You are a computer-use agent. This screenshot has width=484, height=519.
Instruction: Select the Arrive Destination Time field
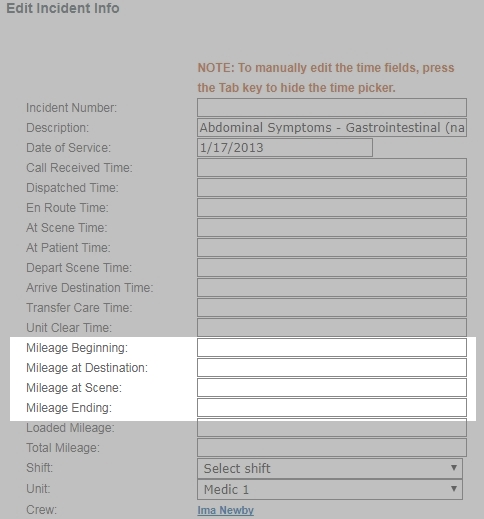point(332,287)
